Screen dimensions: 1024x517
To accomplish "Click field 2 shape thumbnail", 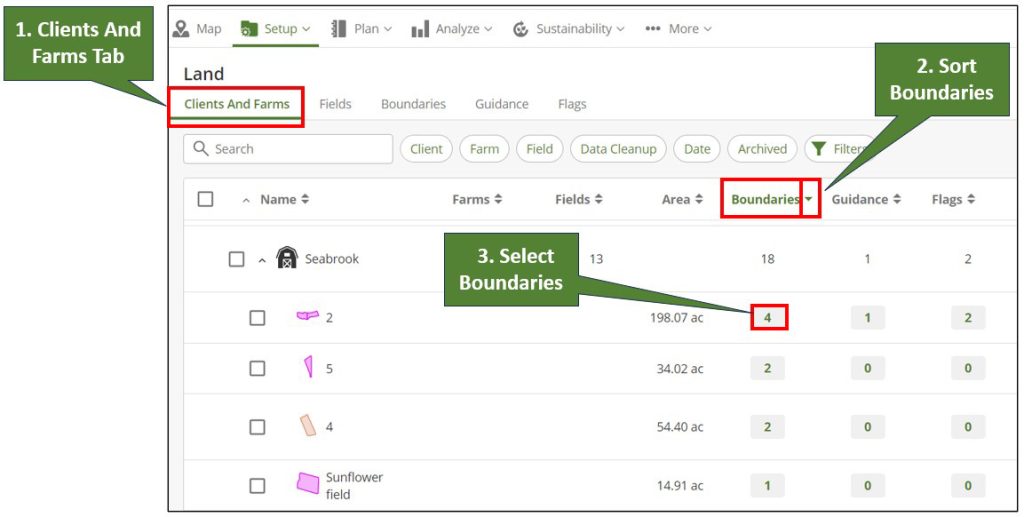I will 308,316.
